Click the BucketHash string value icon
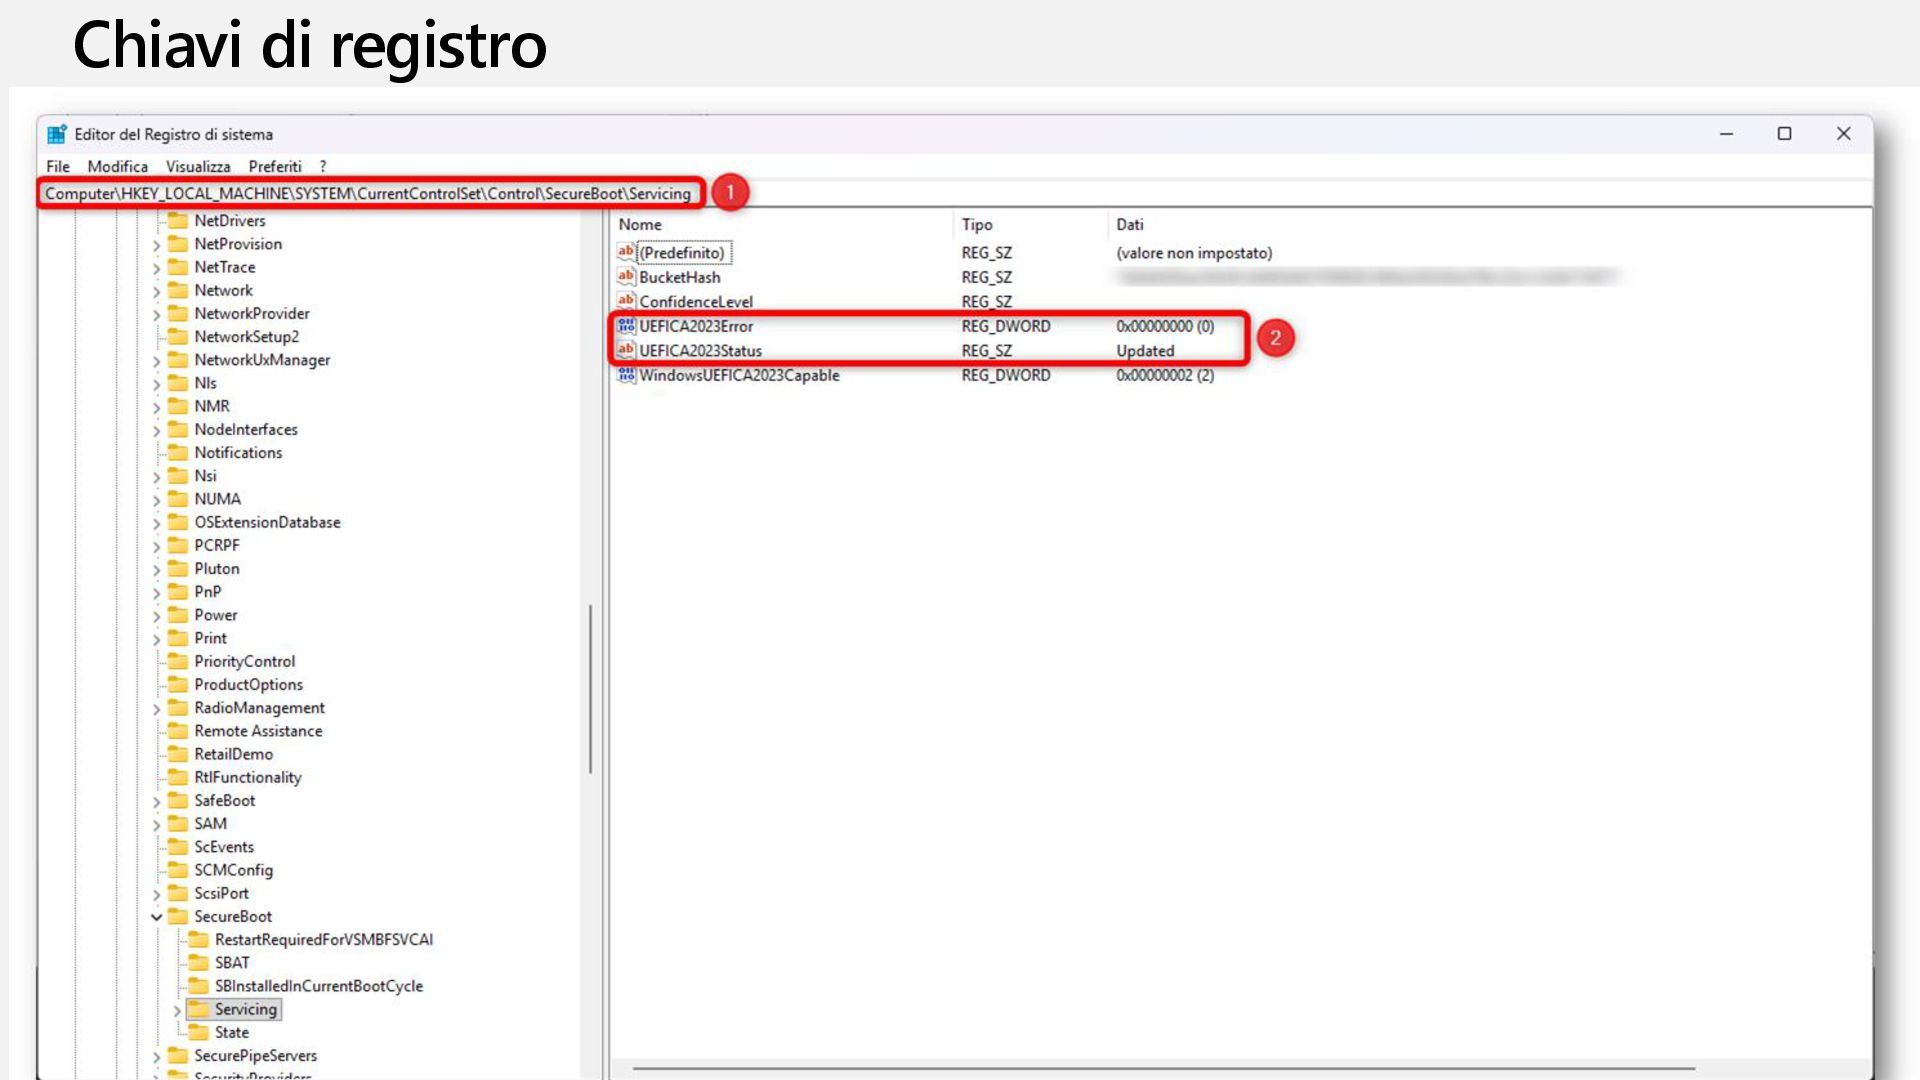The image size is (1920, 1080). 626,277
